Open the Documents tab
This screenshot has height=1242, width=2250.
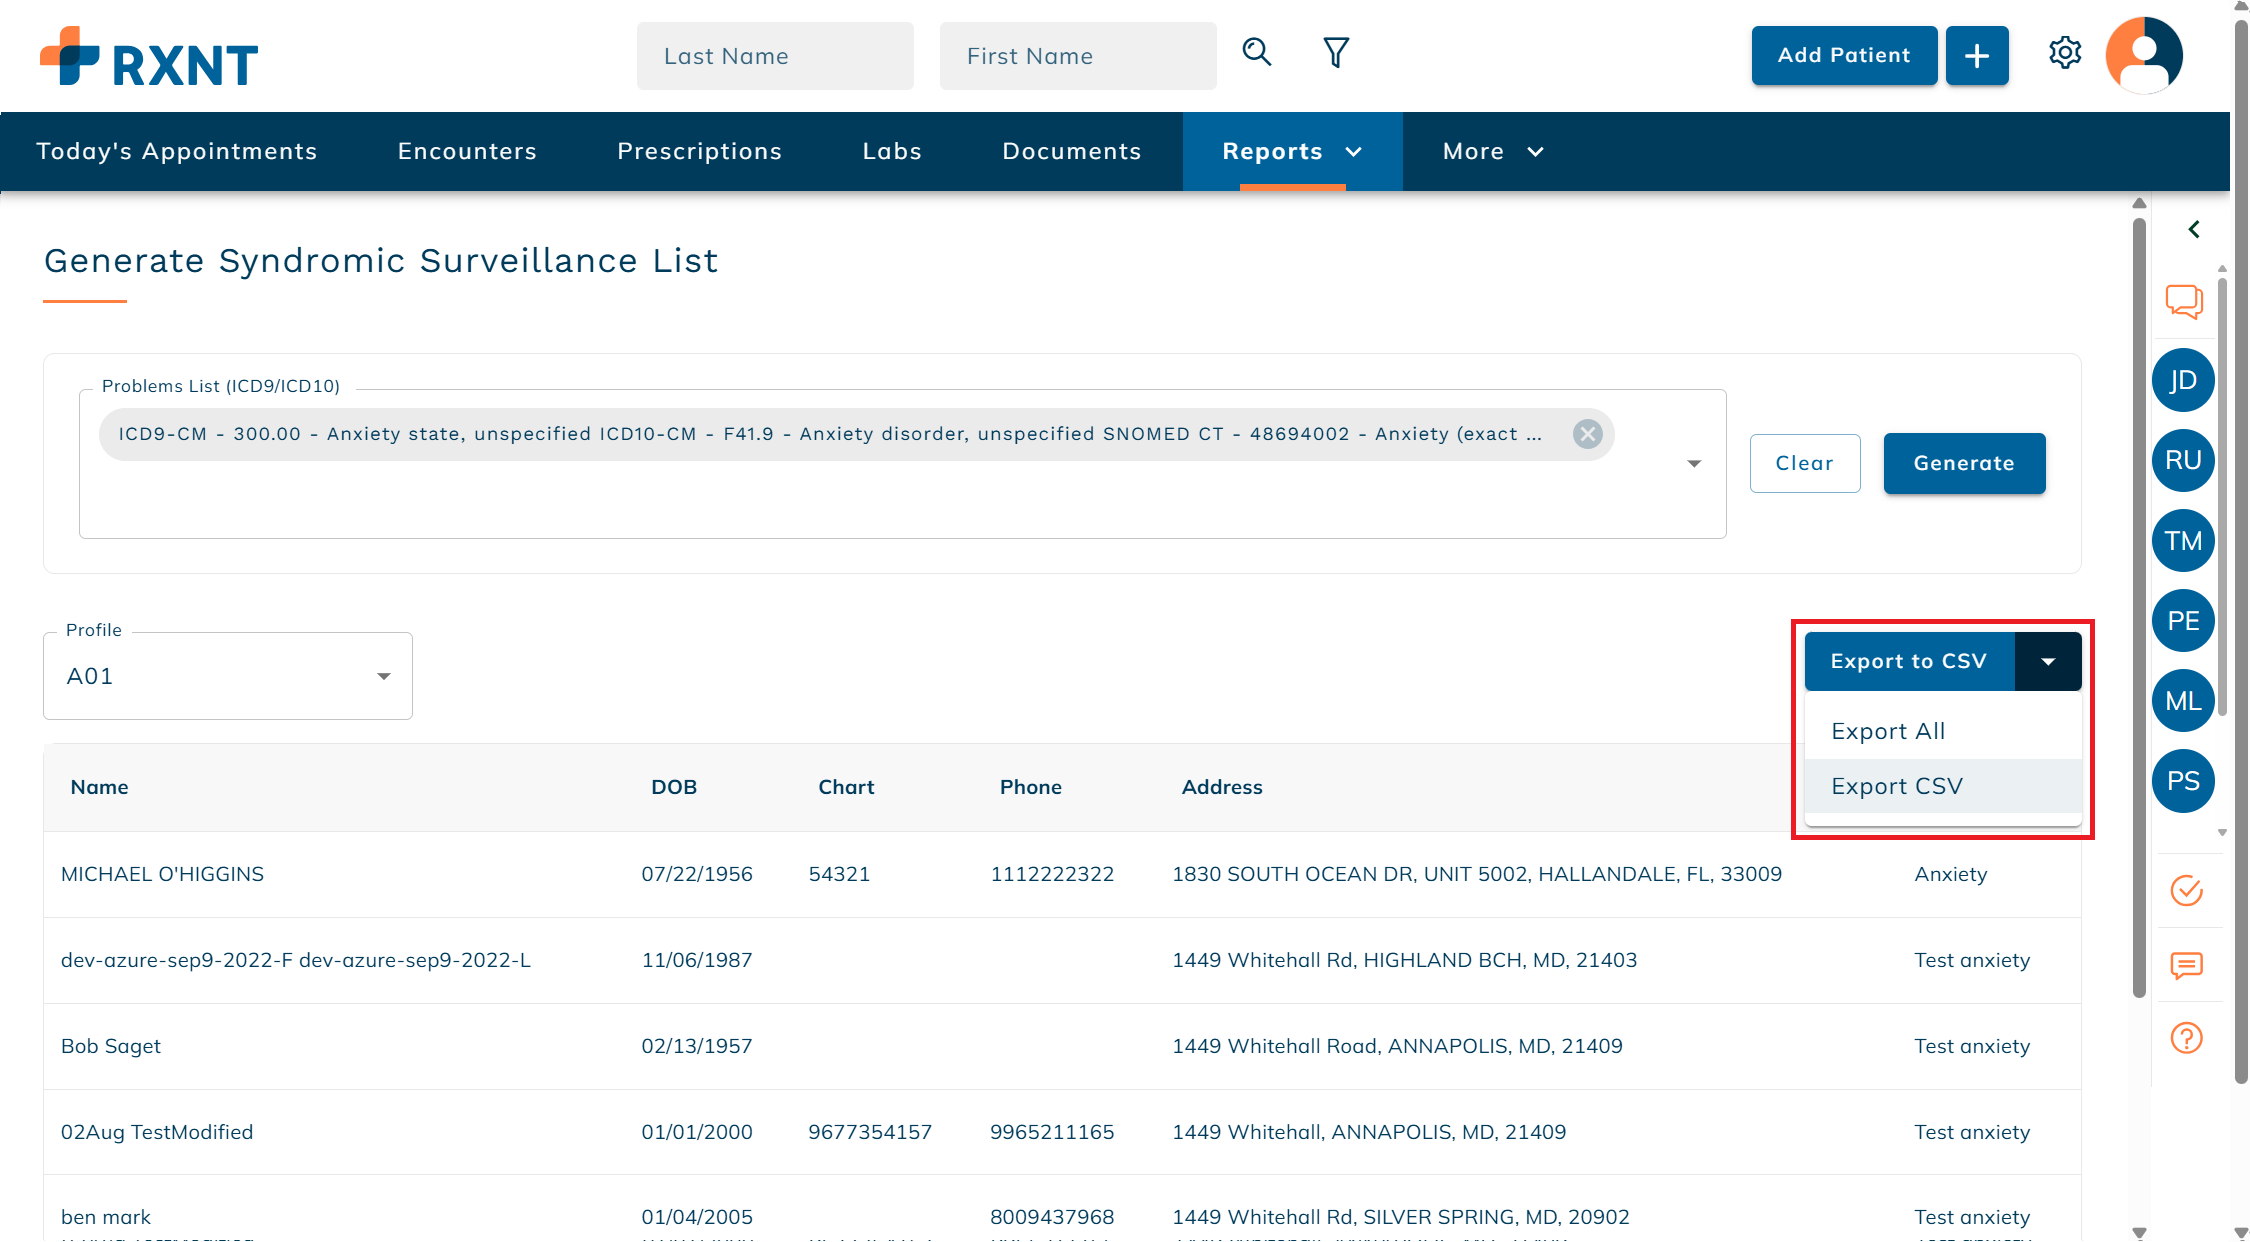click(1071, 151)
